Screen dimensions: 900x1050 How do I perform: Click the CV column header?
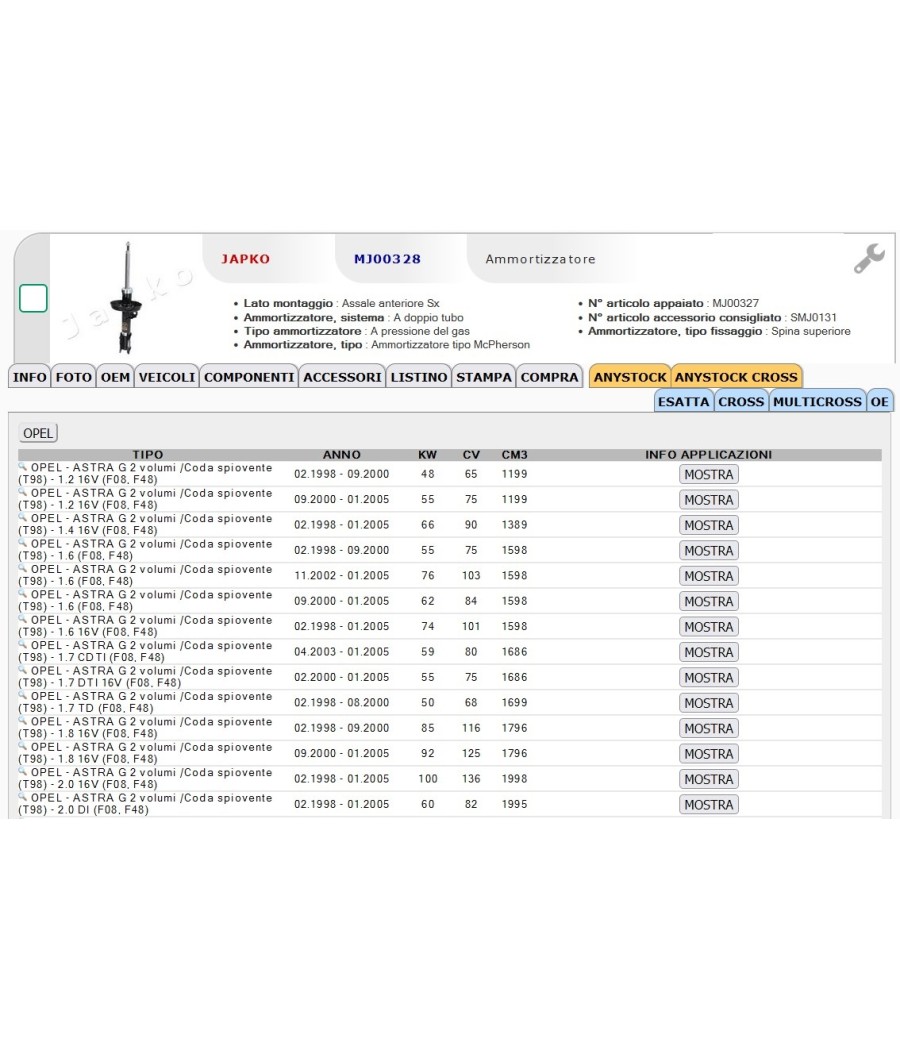click(471, 455)
